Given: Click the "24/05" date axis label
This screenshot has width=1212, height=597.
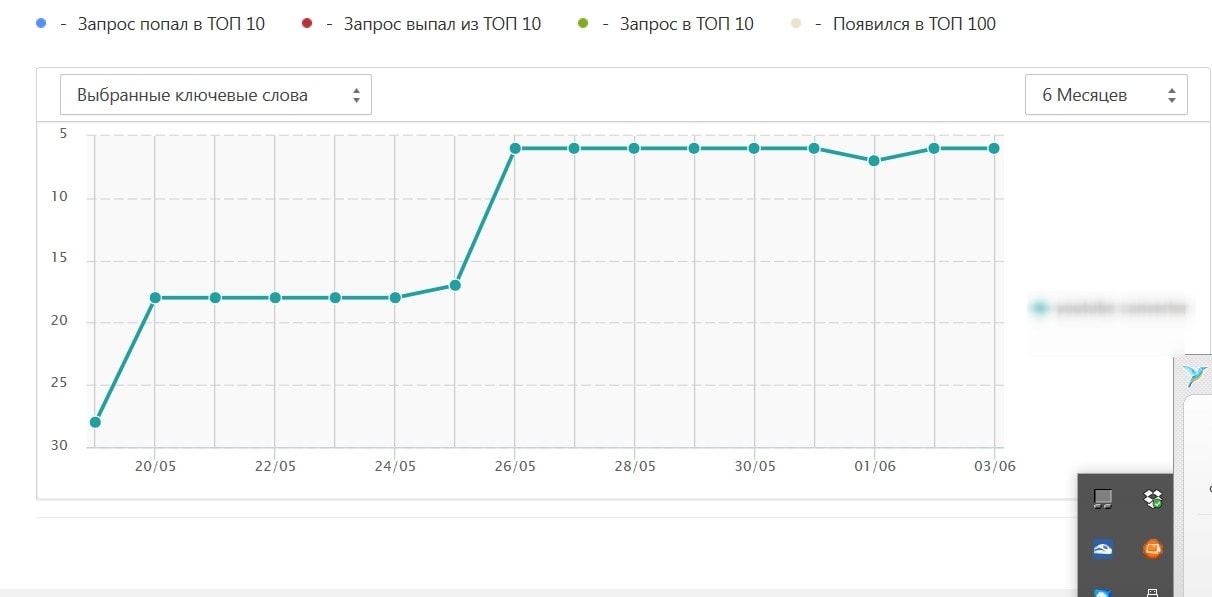Looking at the screenshot, I should pyautogui.click(x=395, y=466).
